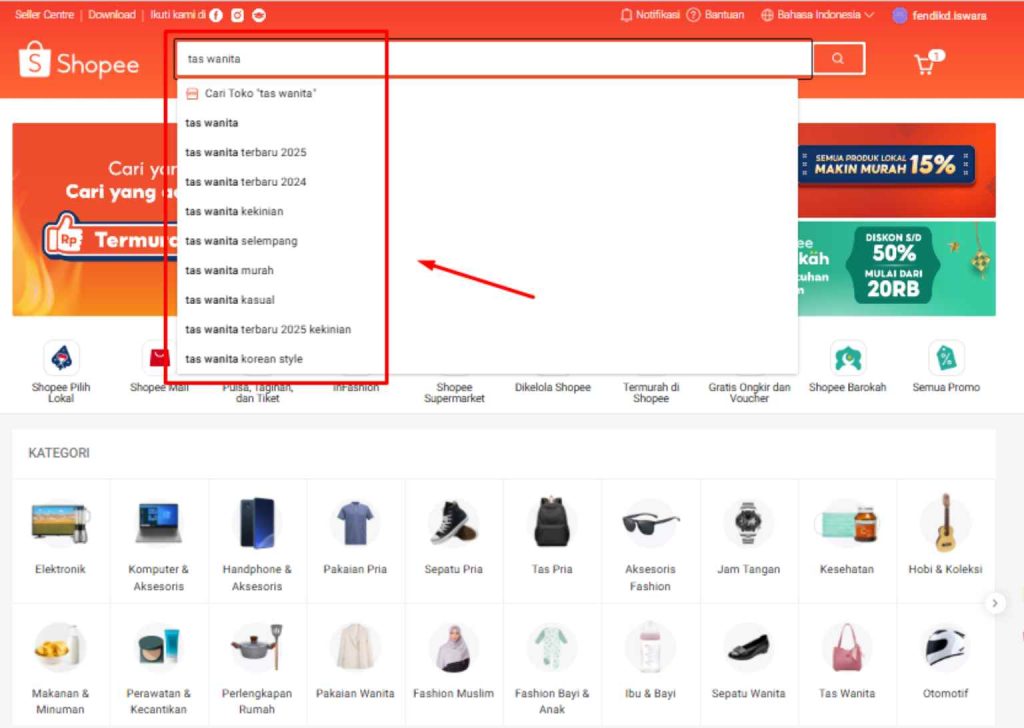Image resolution: width=1024 pixels, height=728 pixels.
Task: Open Makin Murah 15% banner
Action: (897, 170)
